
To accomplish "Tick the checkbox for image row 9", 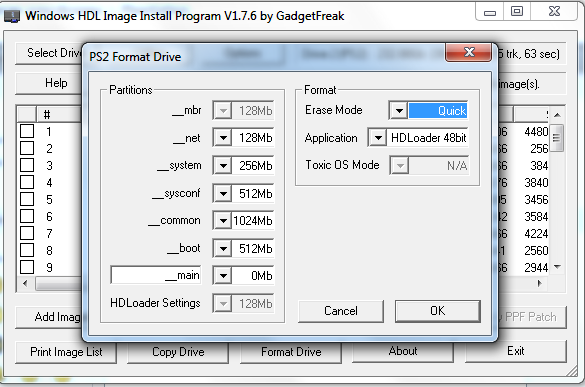I will tap(27, 267).
